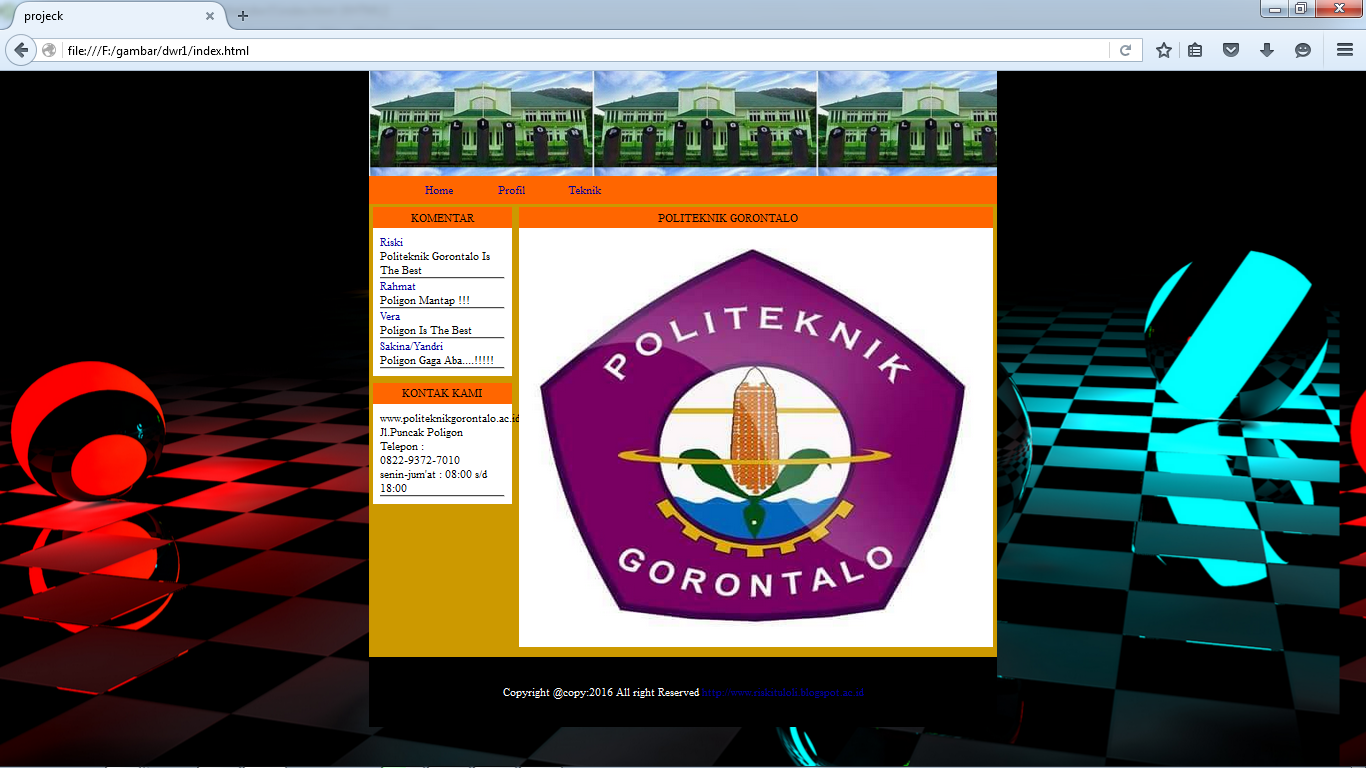Click the Copyright 2016 footer text
The width and height of the screenshot is (1366, 768).
(600, 692)
